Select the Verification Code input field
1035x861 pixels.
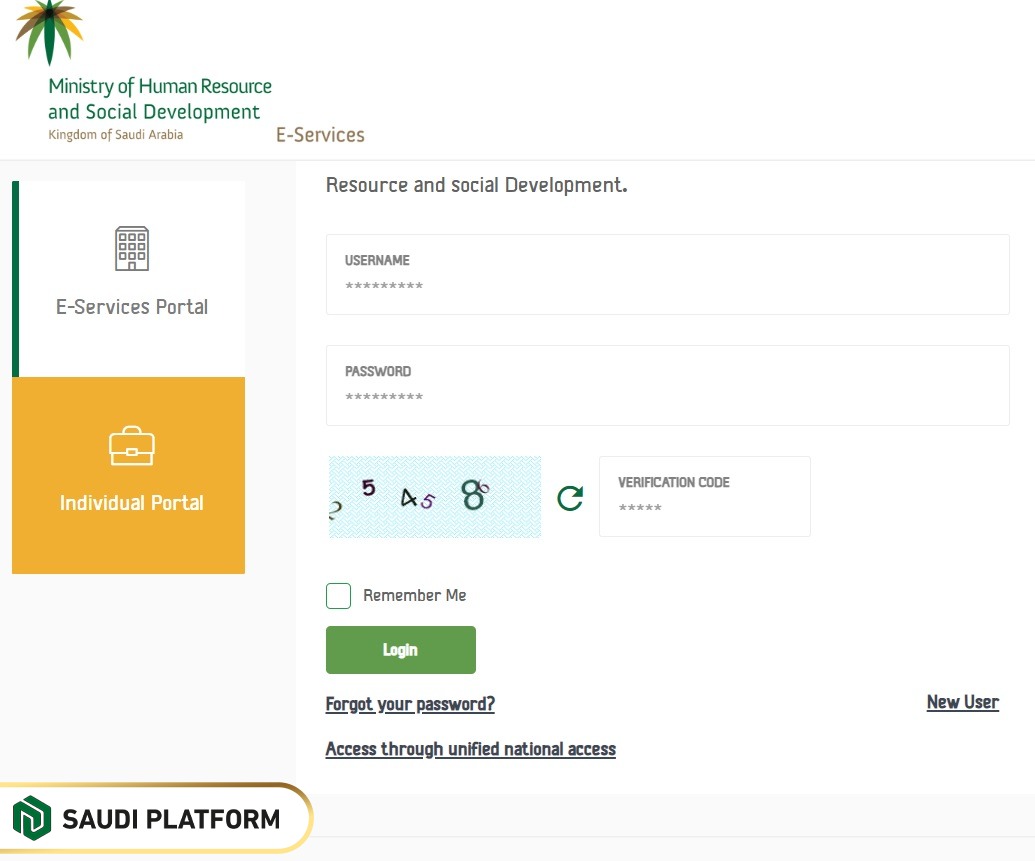pos(704,497)
